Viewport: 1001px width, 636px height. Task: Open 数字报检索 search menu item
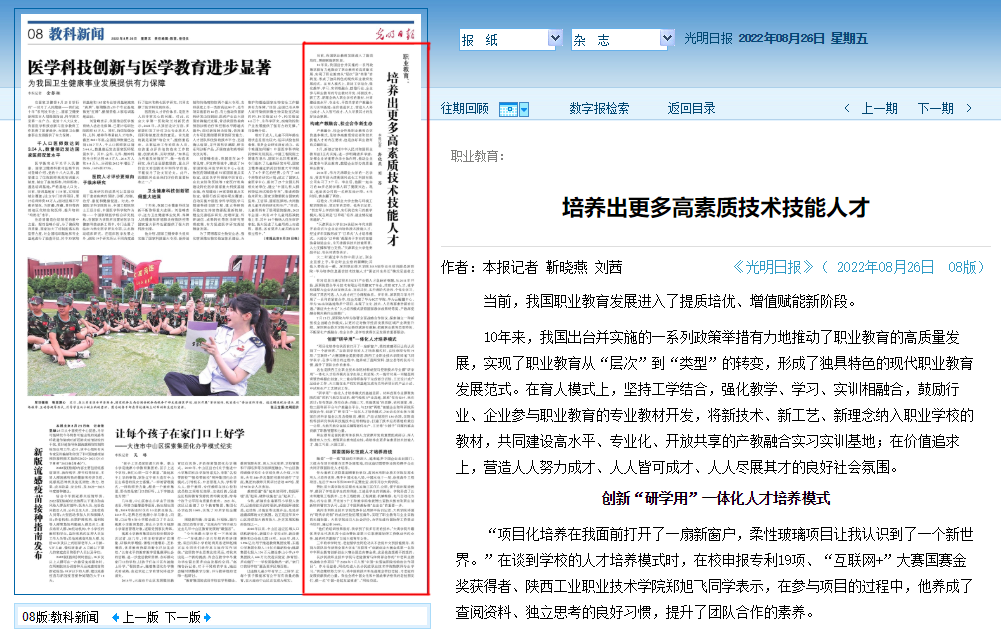tap(599, 108)
